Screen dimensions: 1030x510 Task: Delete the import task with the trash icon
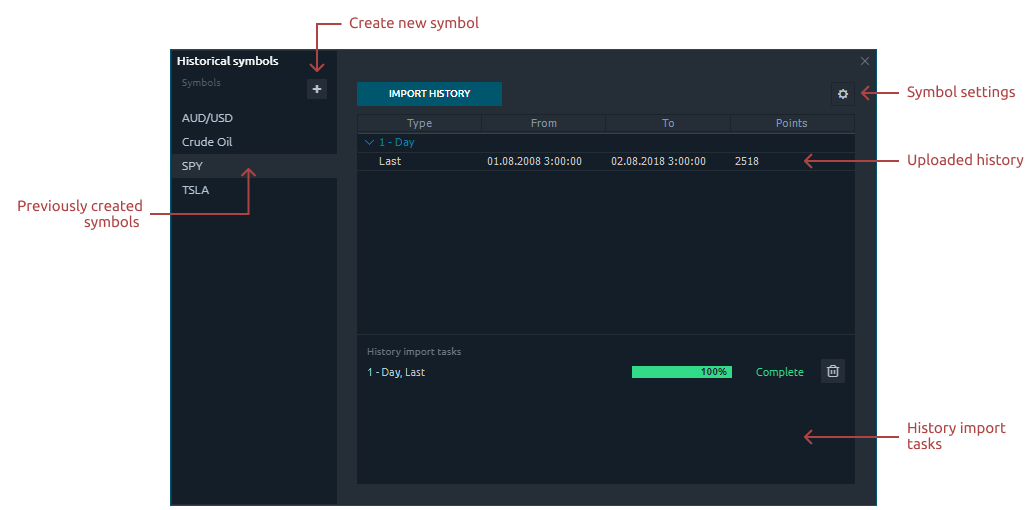coord(833,371)
